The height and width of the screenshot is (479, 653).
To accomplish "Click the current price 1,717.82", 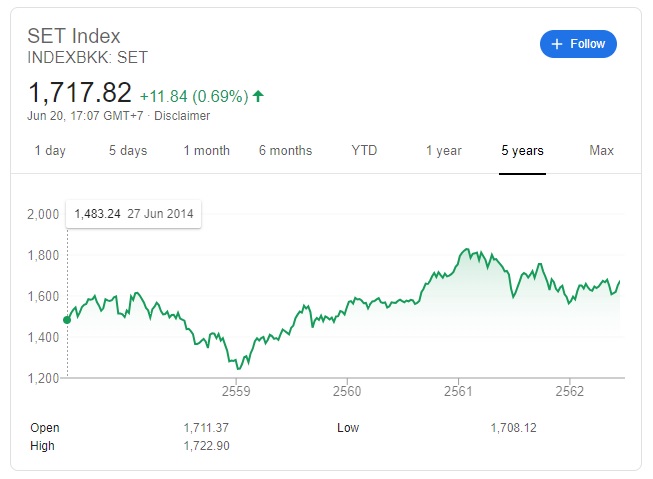I will pyautogui.click(x=80, y=94).
